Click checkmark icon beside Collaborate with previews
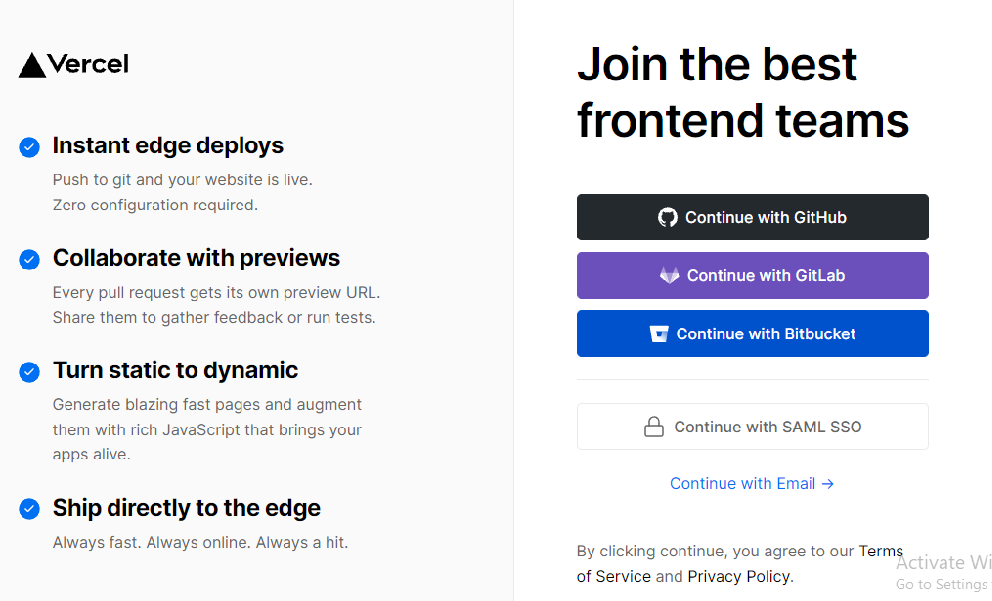The width and height of the screenshot is (992, 601). [x=29, y=259]
